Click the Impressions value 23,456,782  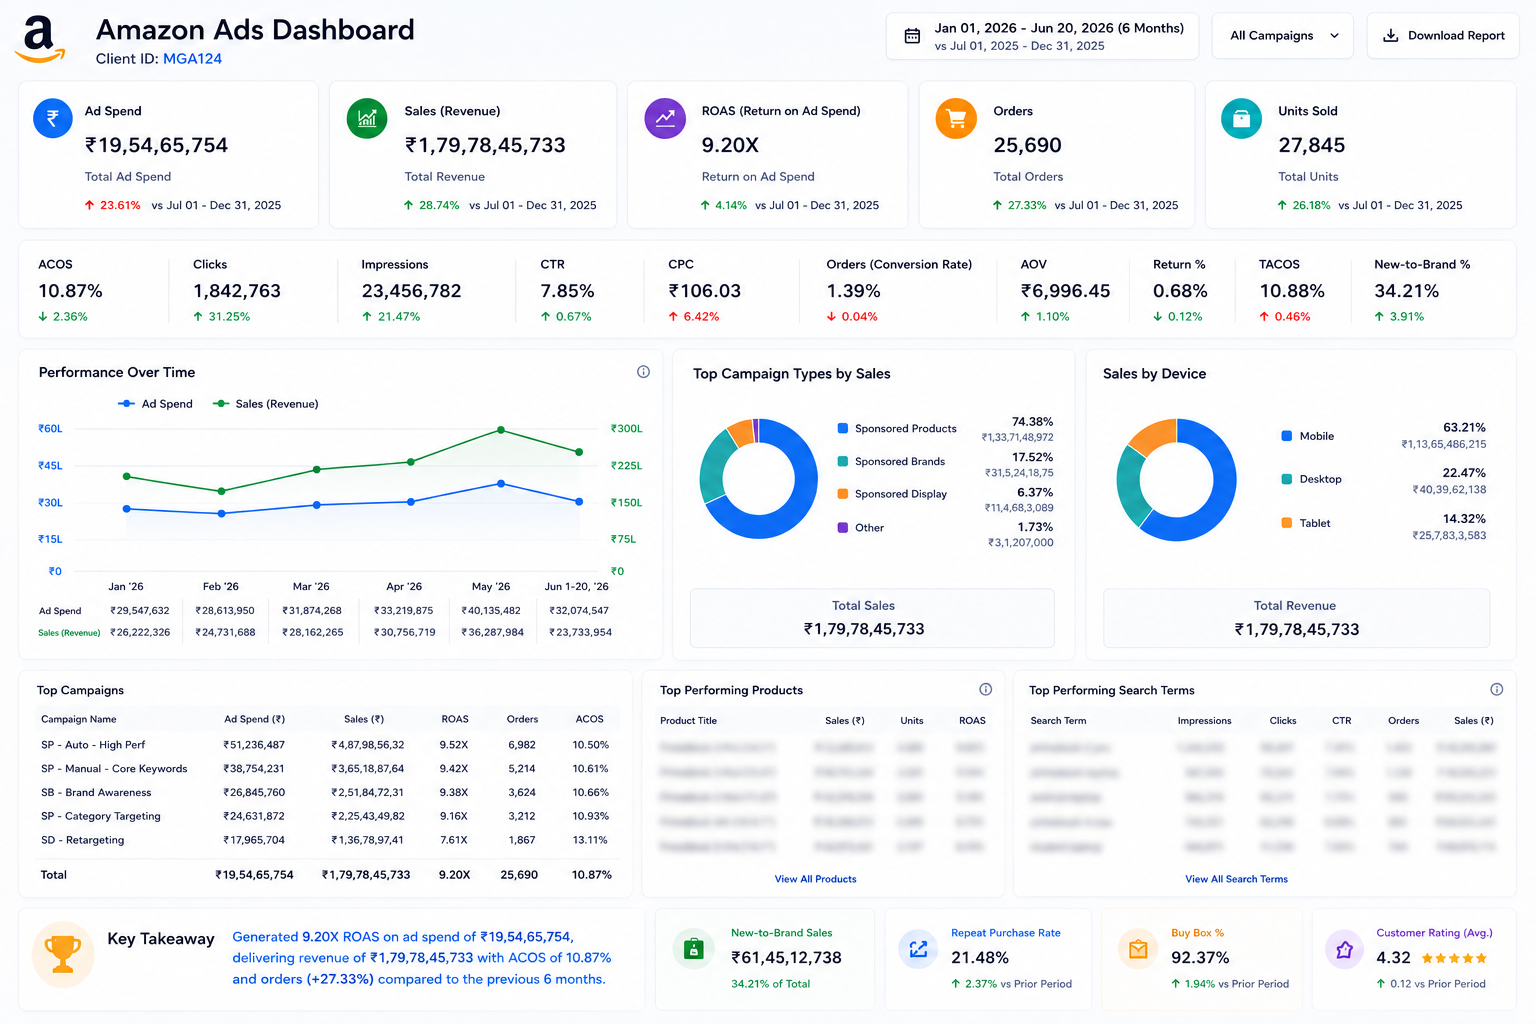[x=411, y=291]
